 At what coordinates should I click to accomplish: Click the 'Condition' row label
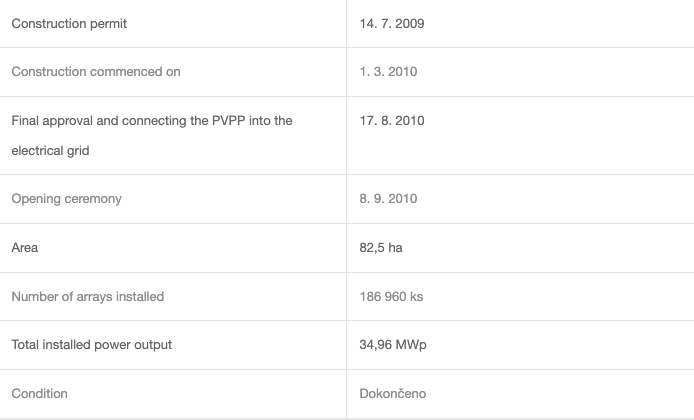(39, 393)
